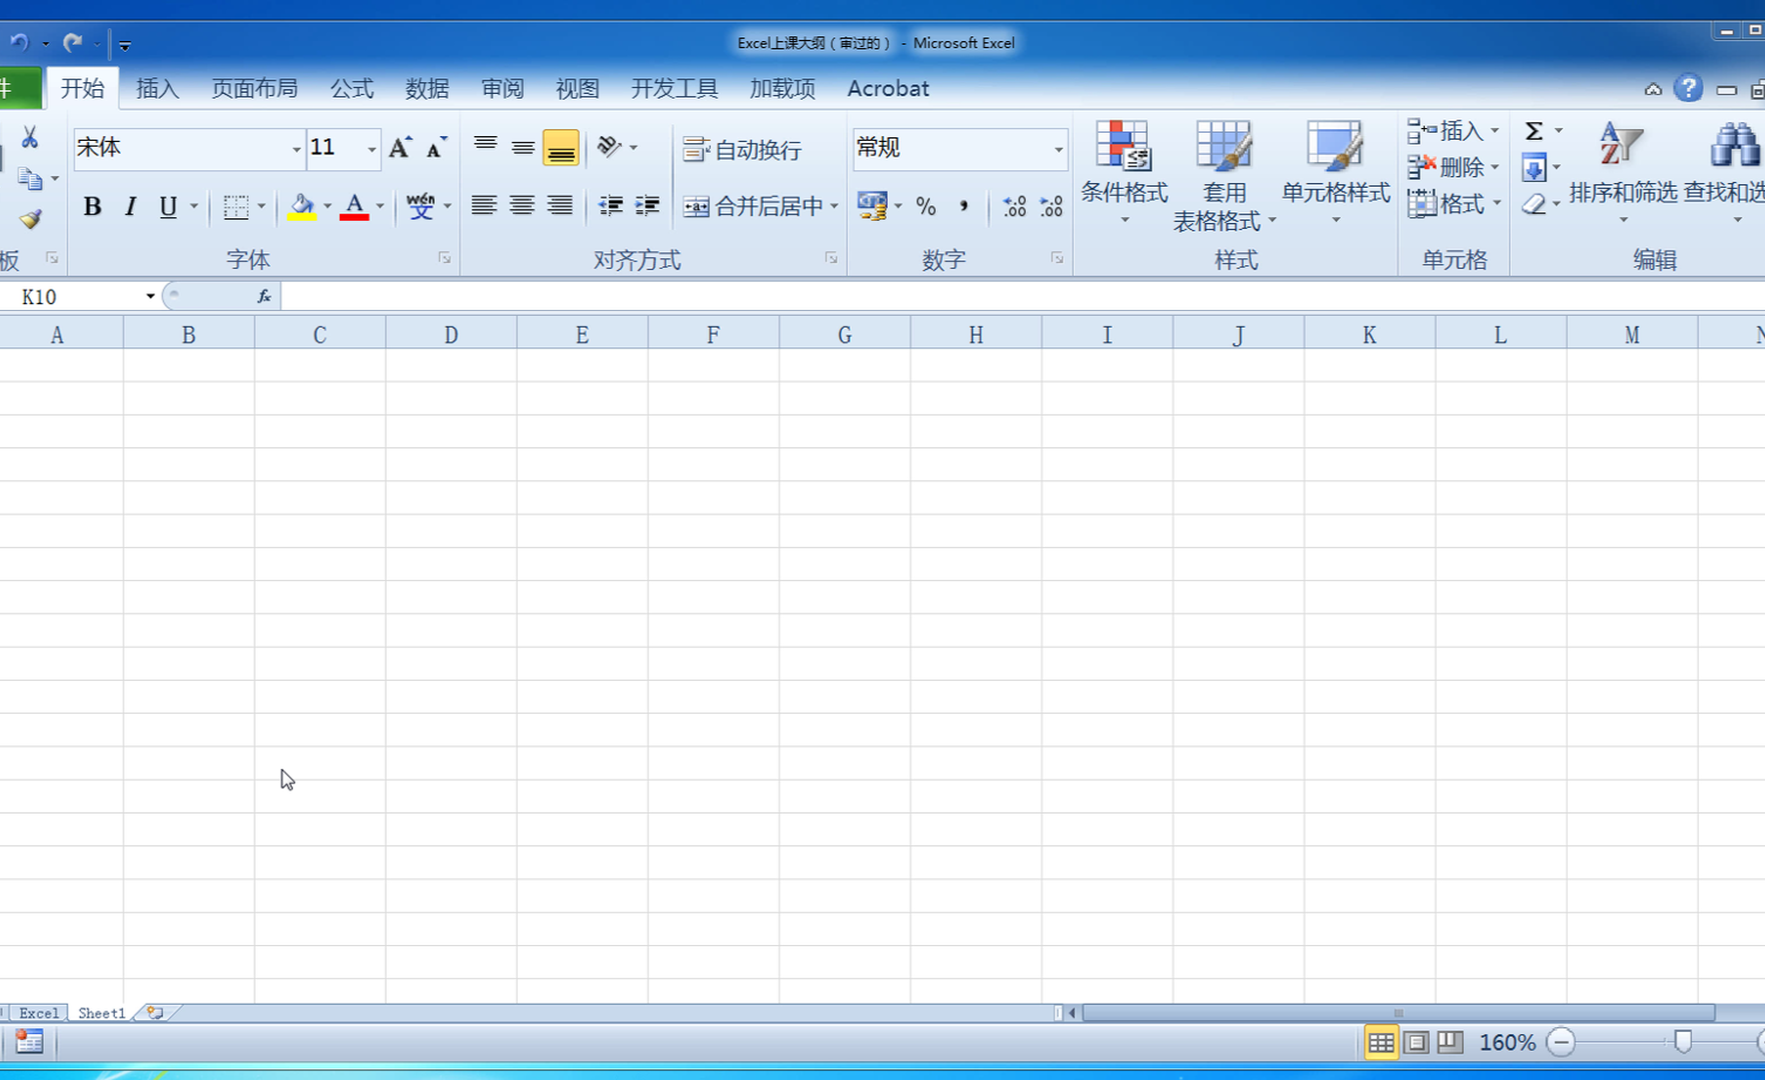1765x1080 pixels.
Task: Click the 格式 cells button
Action: click(x=1453, y=204)
